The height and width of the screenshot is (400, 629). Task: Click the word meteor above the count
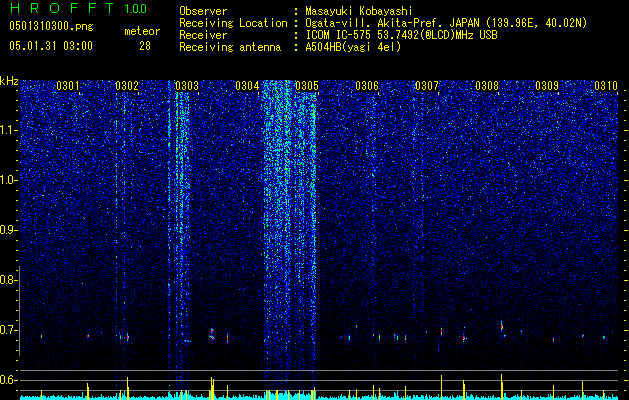pos(142,31)
